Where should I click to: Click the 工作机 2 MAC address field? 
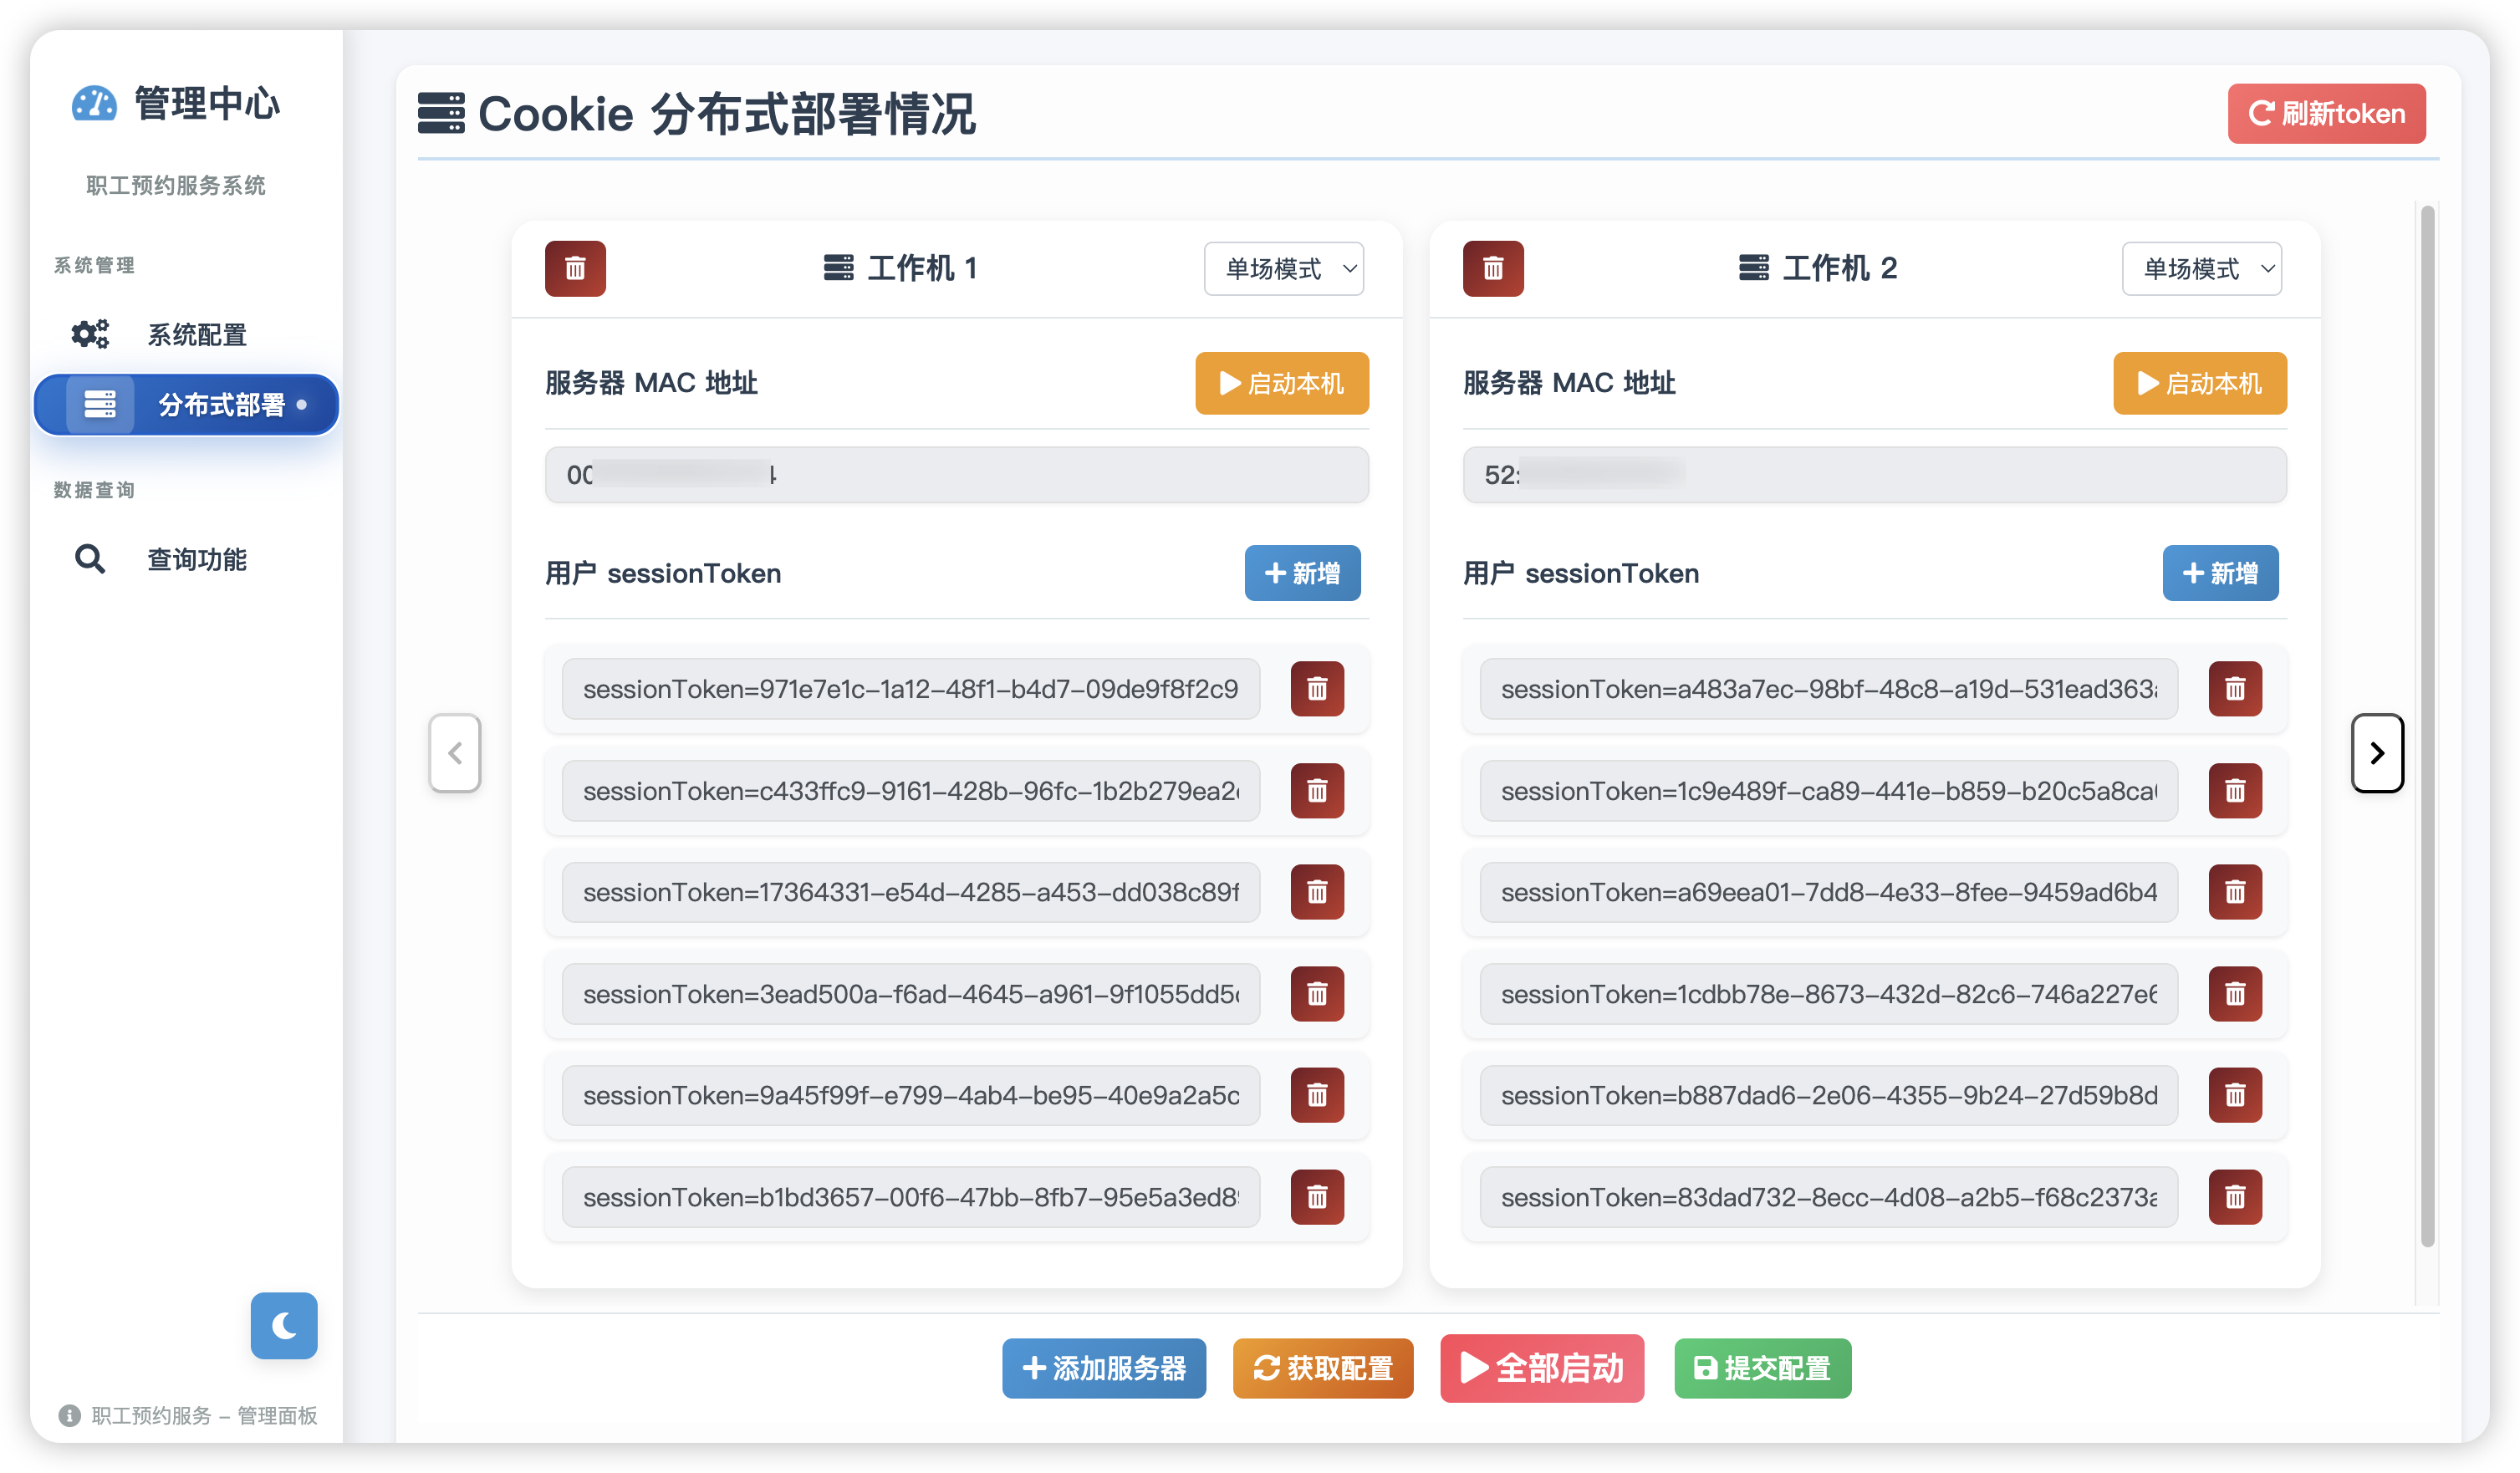click(x=1874, y=475)
